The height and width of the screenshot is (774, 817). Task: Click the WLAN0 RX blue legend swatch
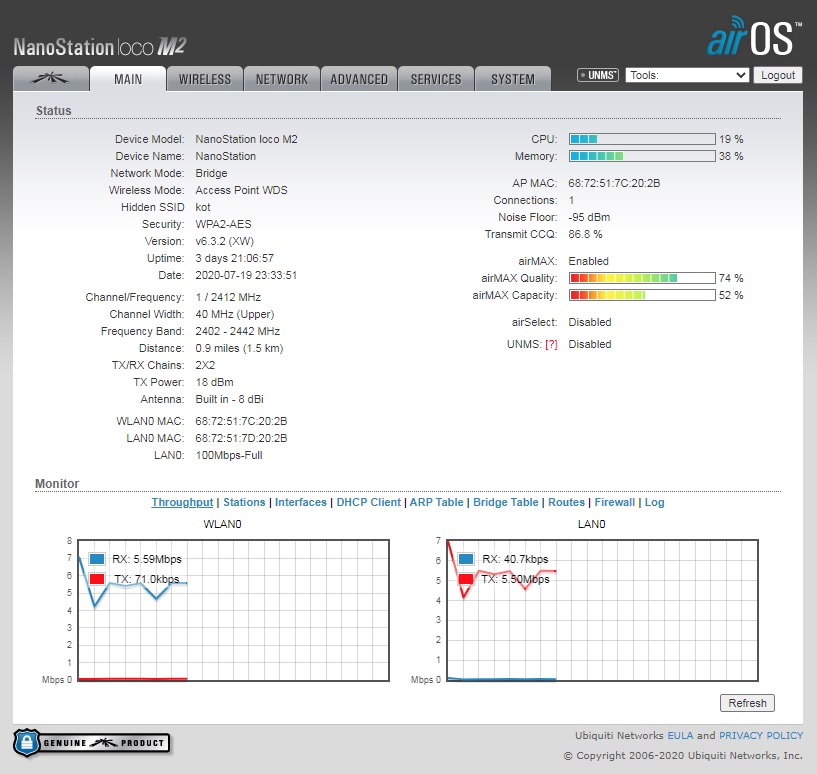point(97,559)
